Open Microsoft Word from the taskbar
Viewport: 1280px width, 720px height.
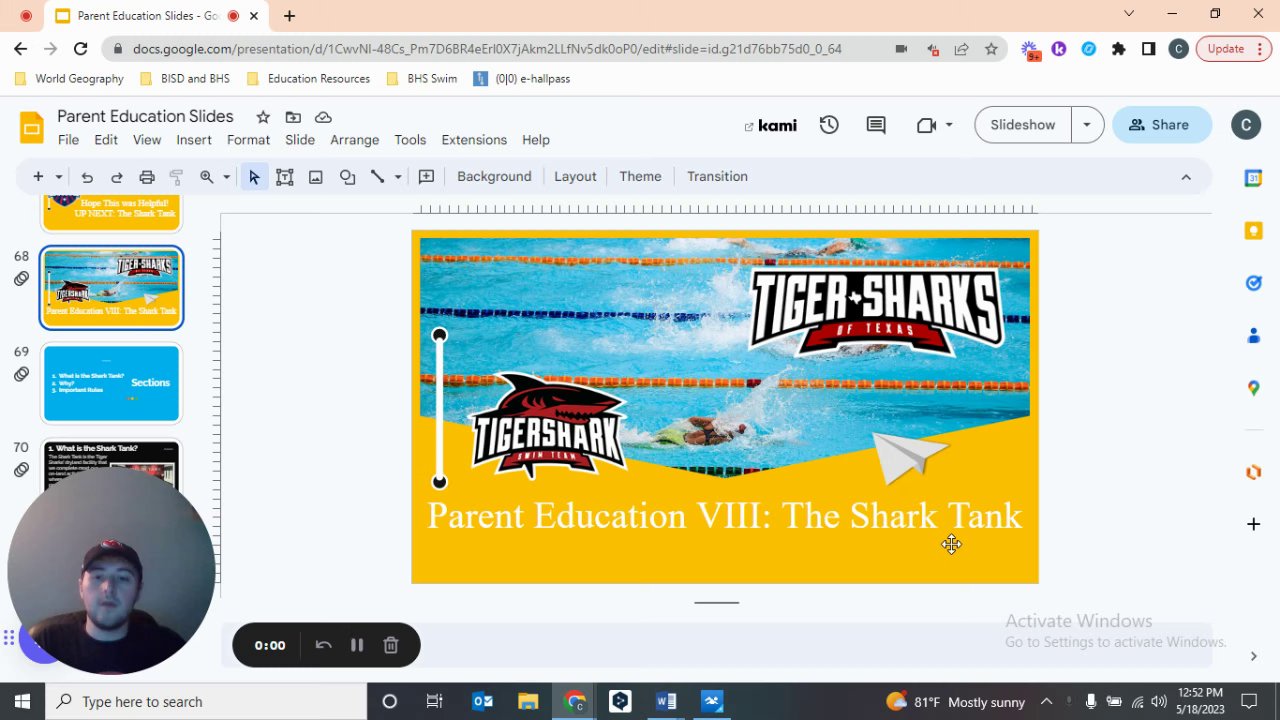[x=666, y=701]
